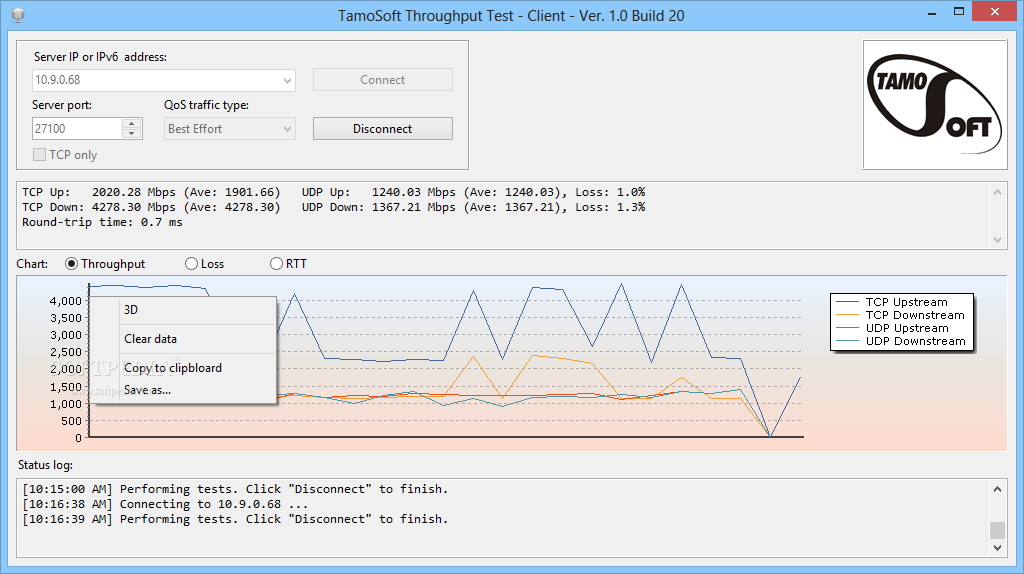Click the TamoSoft logo image
This screenshot has width=1024, height=574.
click(x=935, y=104)
